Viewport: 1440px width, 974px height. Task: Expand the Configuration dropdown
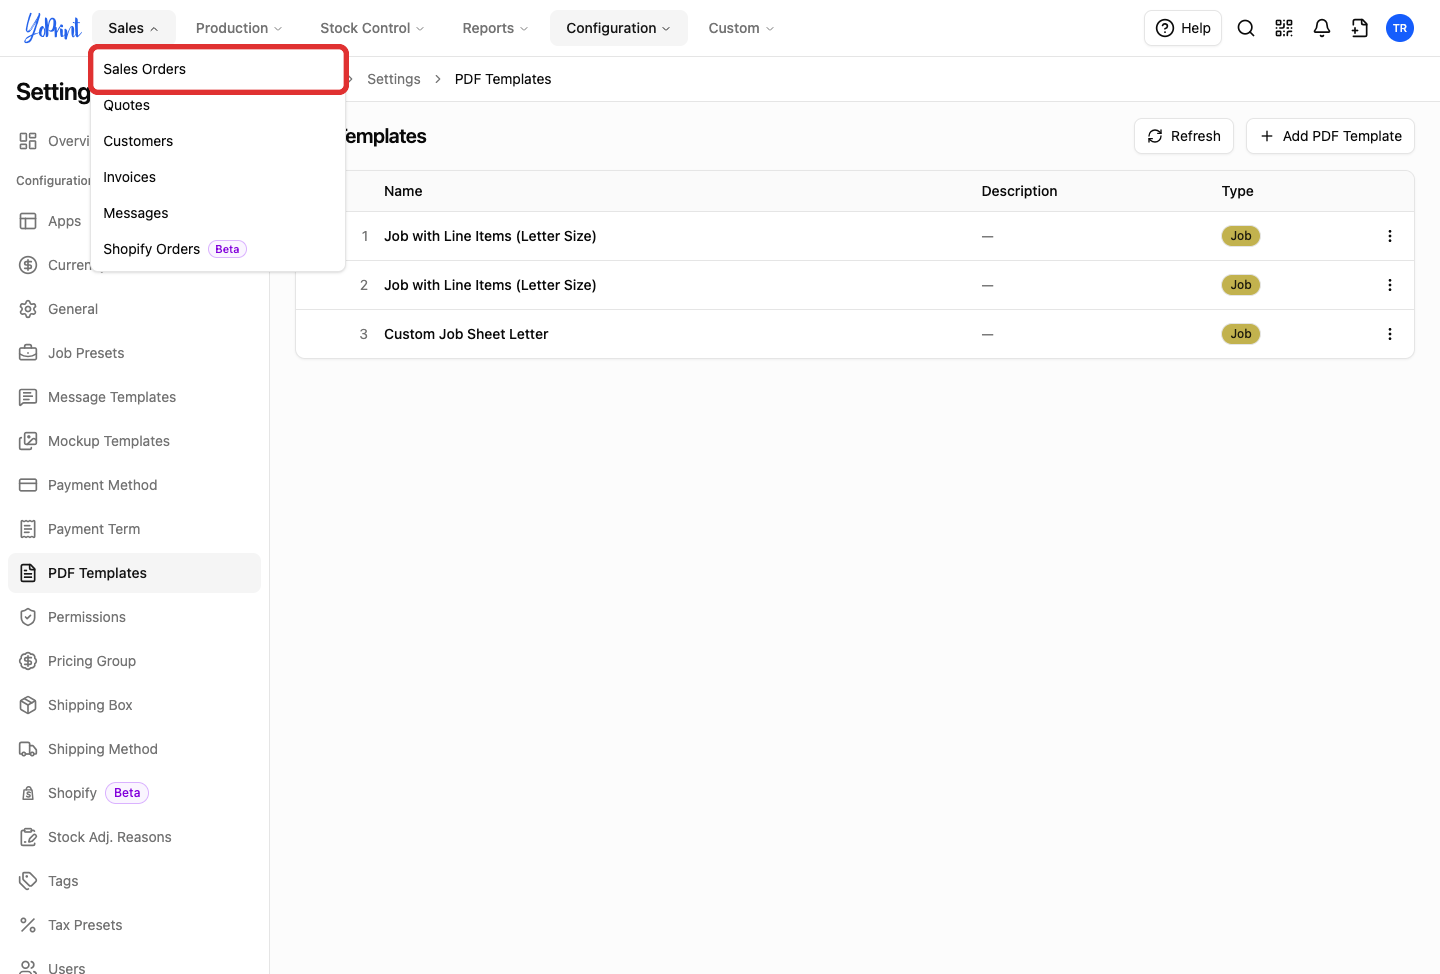[618, 28]
